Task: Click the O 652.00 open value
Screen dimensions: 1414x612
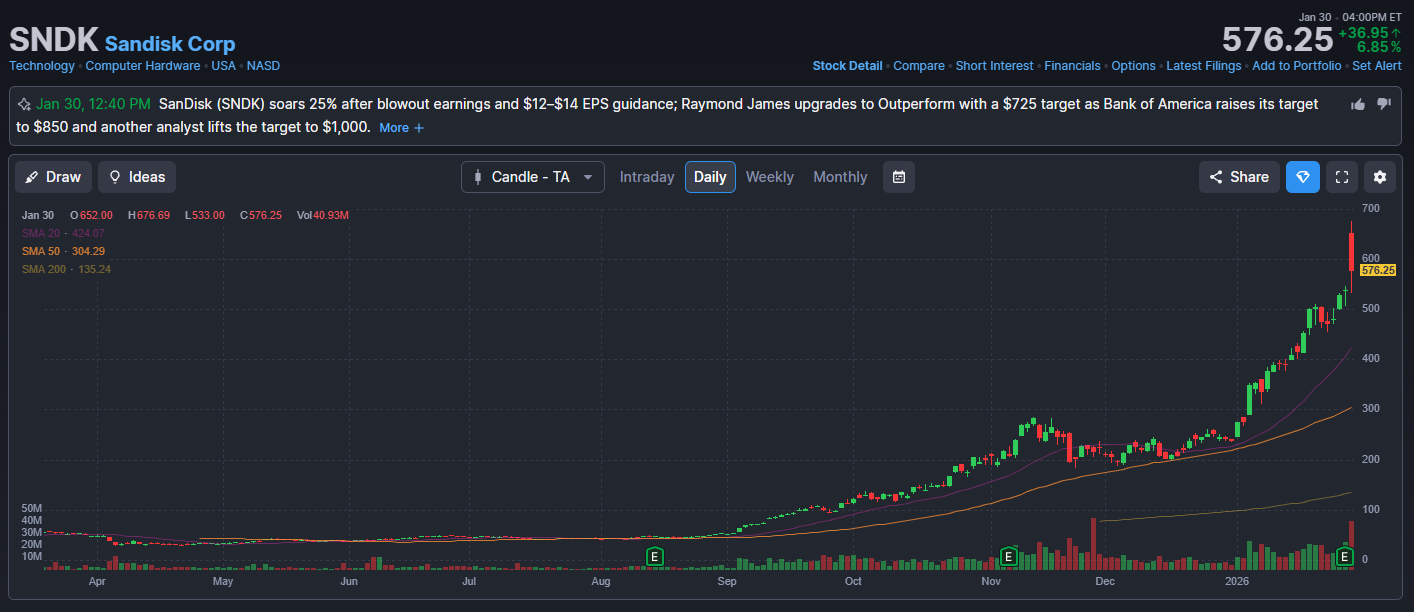Action: (91, 215)
